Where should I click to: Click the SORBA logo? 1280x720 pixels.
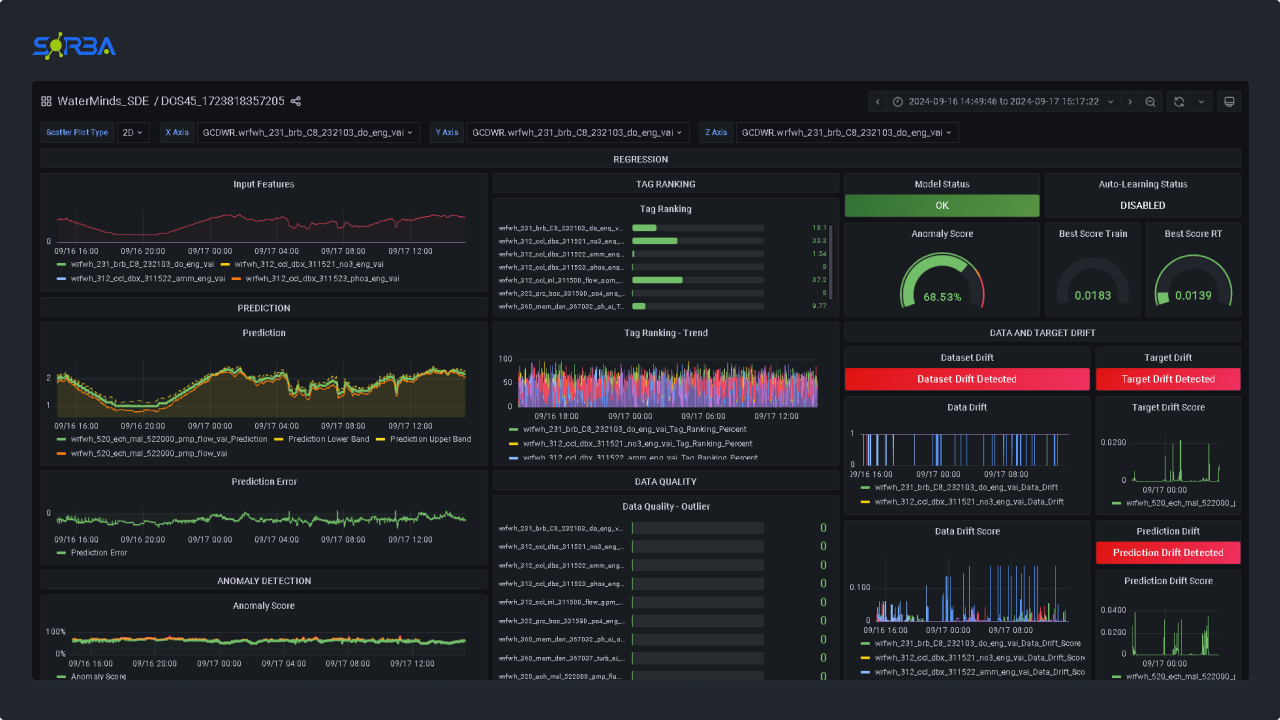pyautogui.click(x=74, y=45)
